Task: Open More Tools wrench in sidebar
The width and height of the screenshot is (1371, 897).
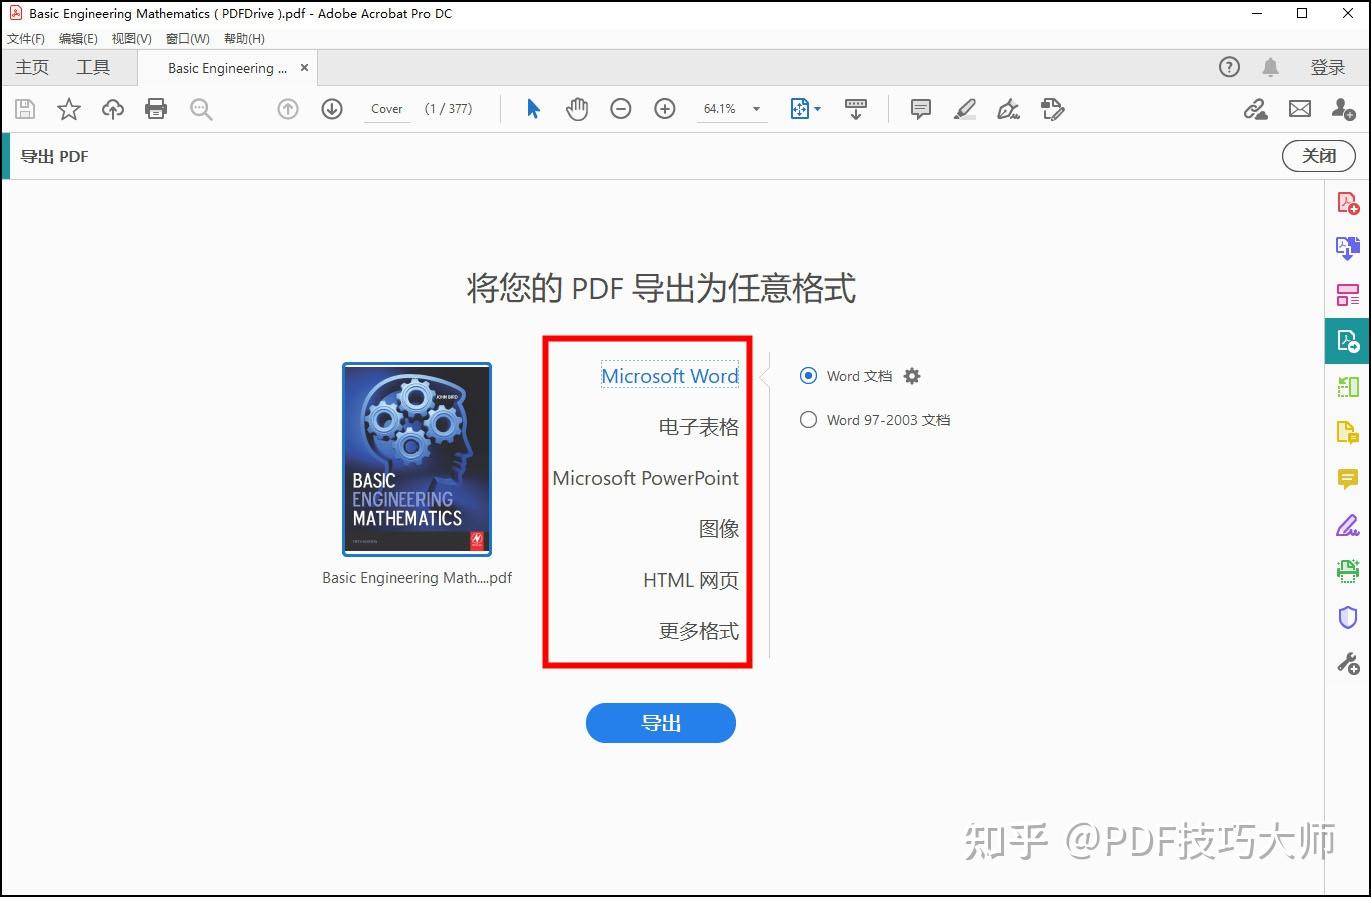Action: pyautogui.click(x=1348, y=663)
